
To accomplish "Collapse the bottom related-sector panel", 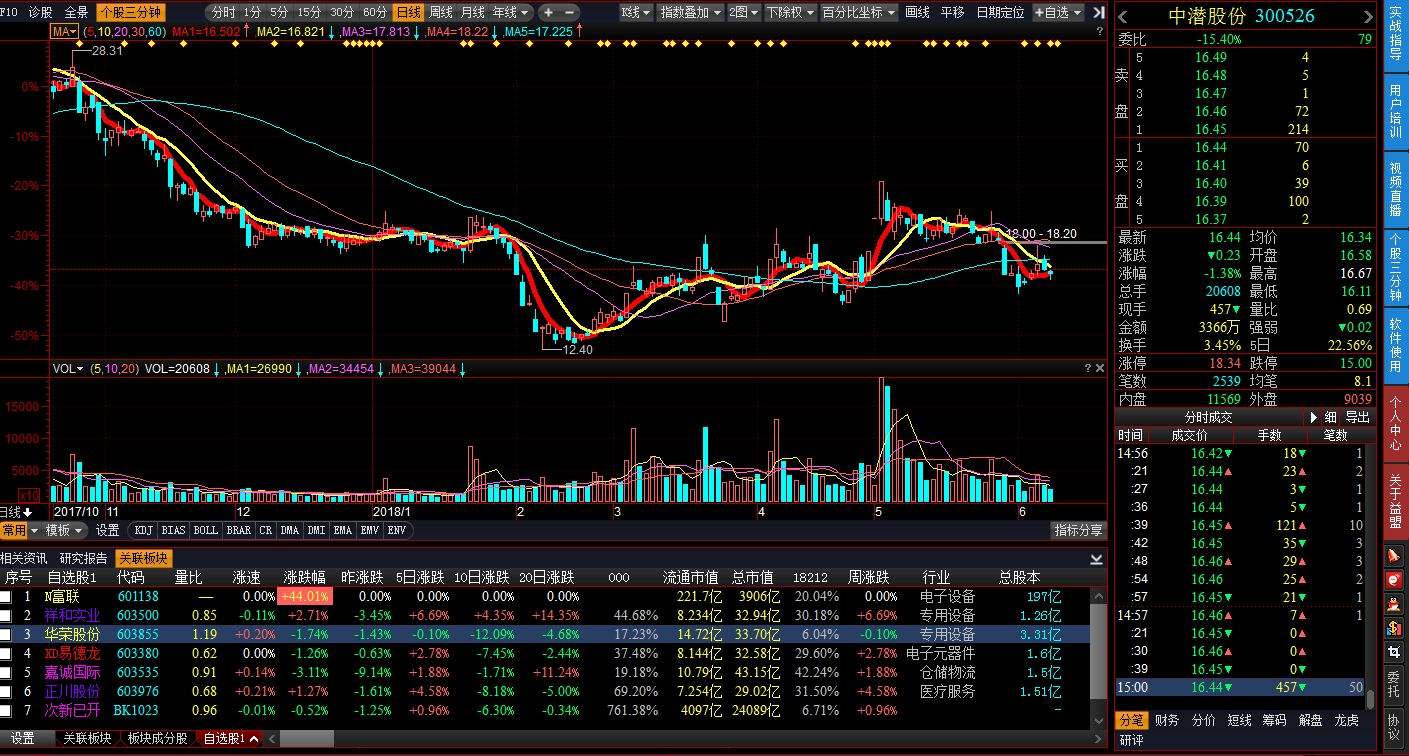I will (x=1096, y=558).
